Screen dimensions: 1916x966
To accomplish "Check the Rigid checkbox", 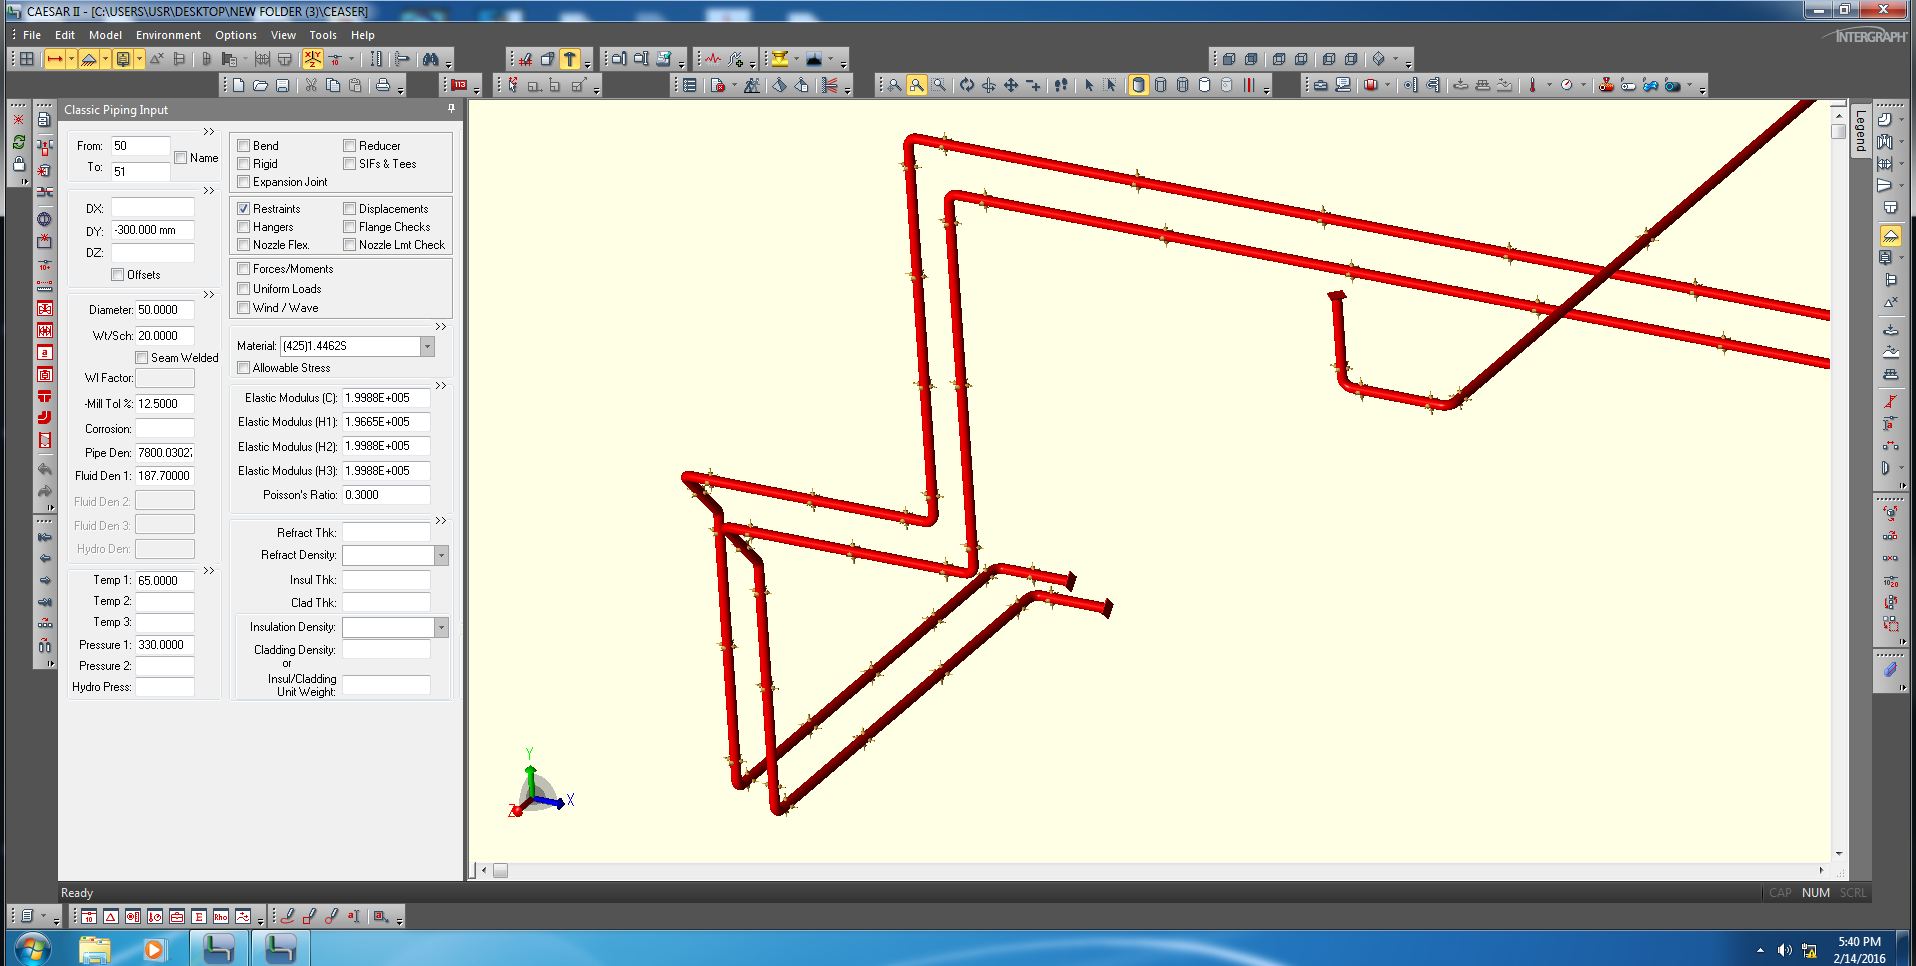I will [243, 164].
